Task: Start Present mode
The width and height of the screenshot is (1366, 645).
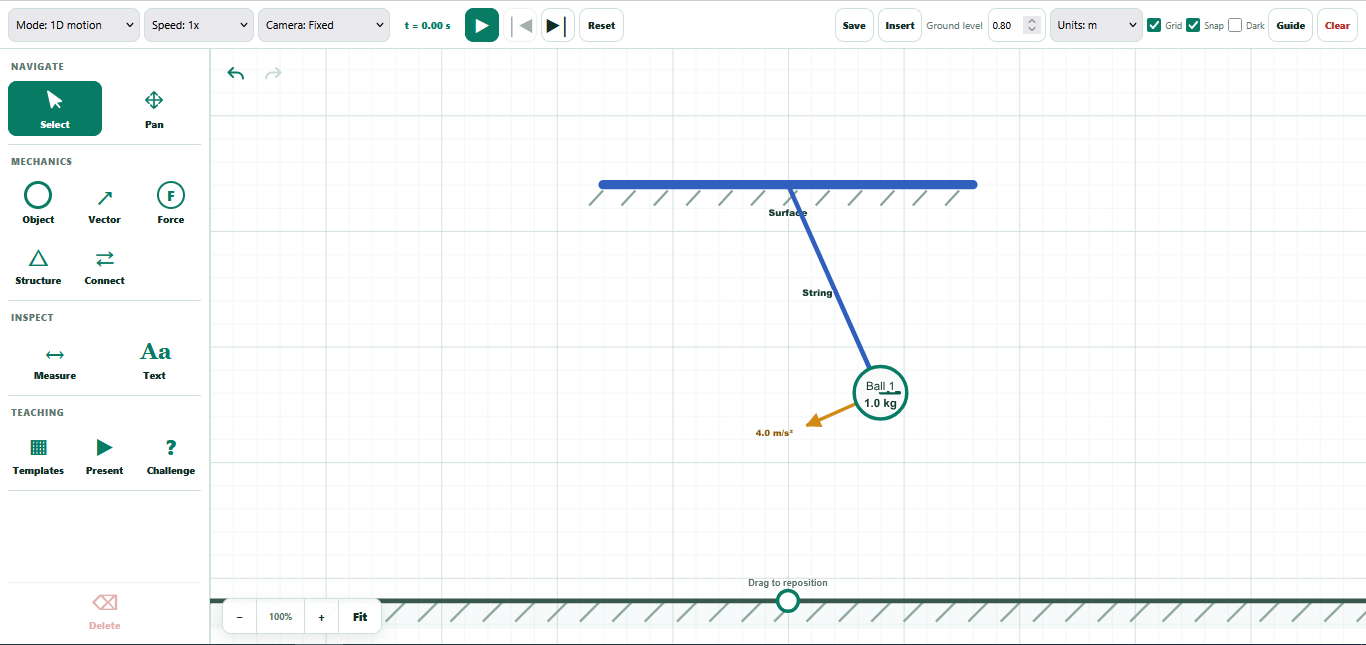Action: coord(104,456)
